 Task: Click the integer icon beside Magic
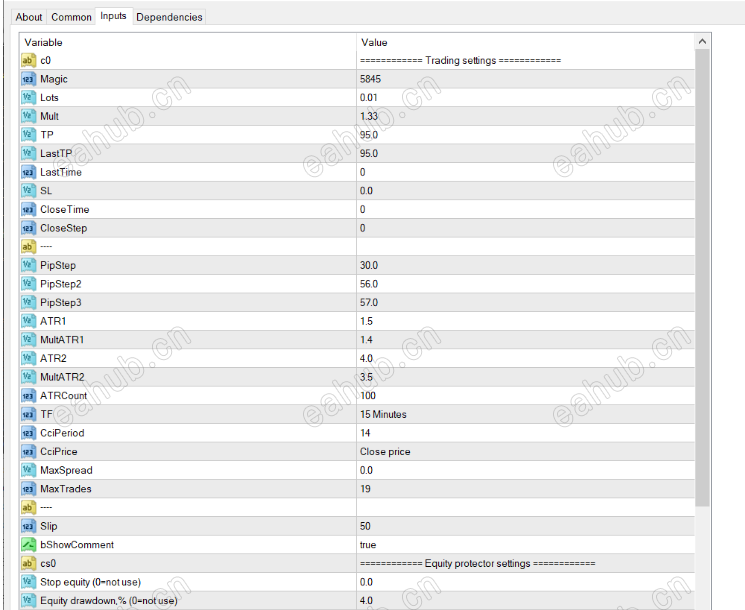pos(28,79)
